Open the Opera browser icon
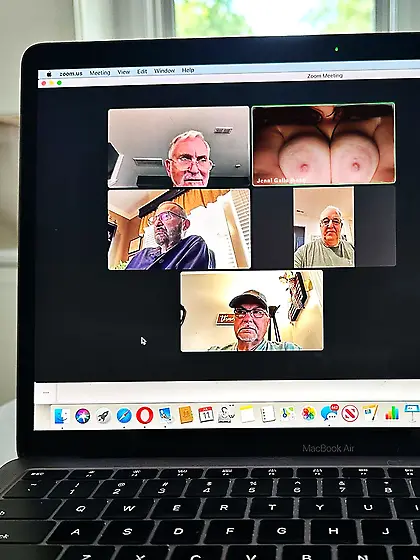The height and width of the screenshot is (560, 420). [145, 415]
